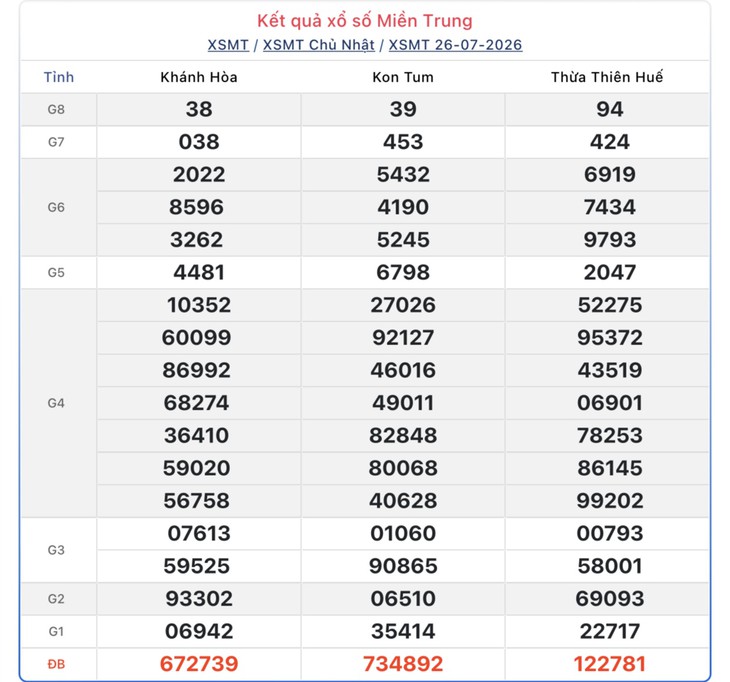Click the Thừa Thiên Huế special prize 122781
730x682 pixels.
(609, 664)
